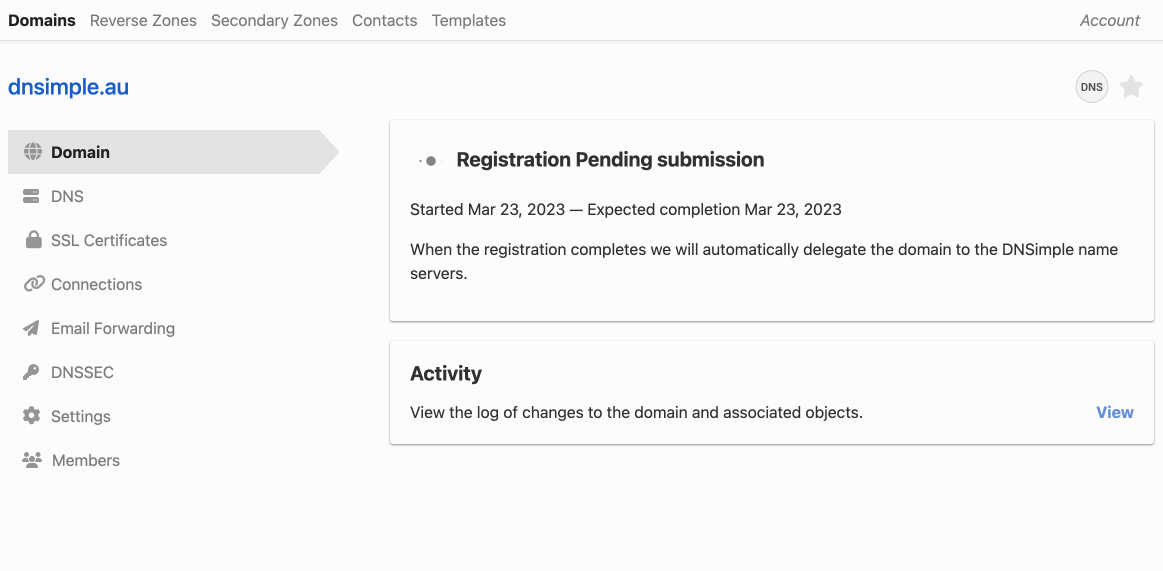View the Activity log
1163x571 pixels.
click(x=1114, y=412)
